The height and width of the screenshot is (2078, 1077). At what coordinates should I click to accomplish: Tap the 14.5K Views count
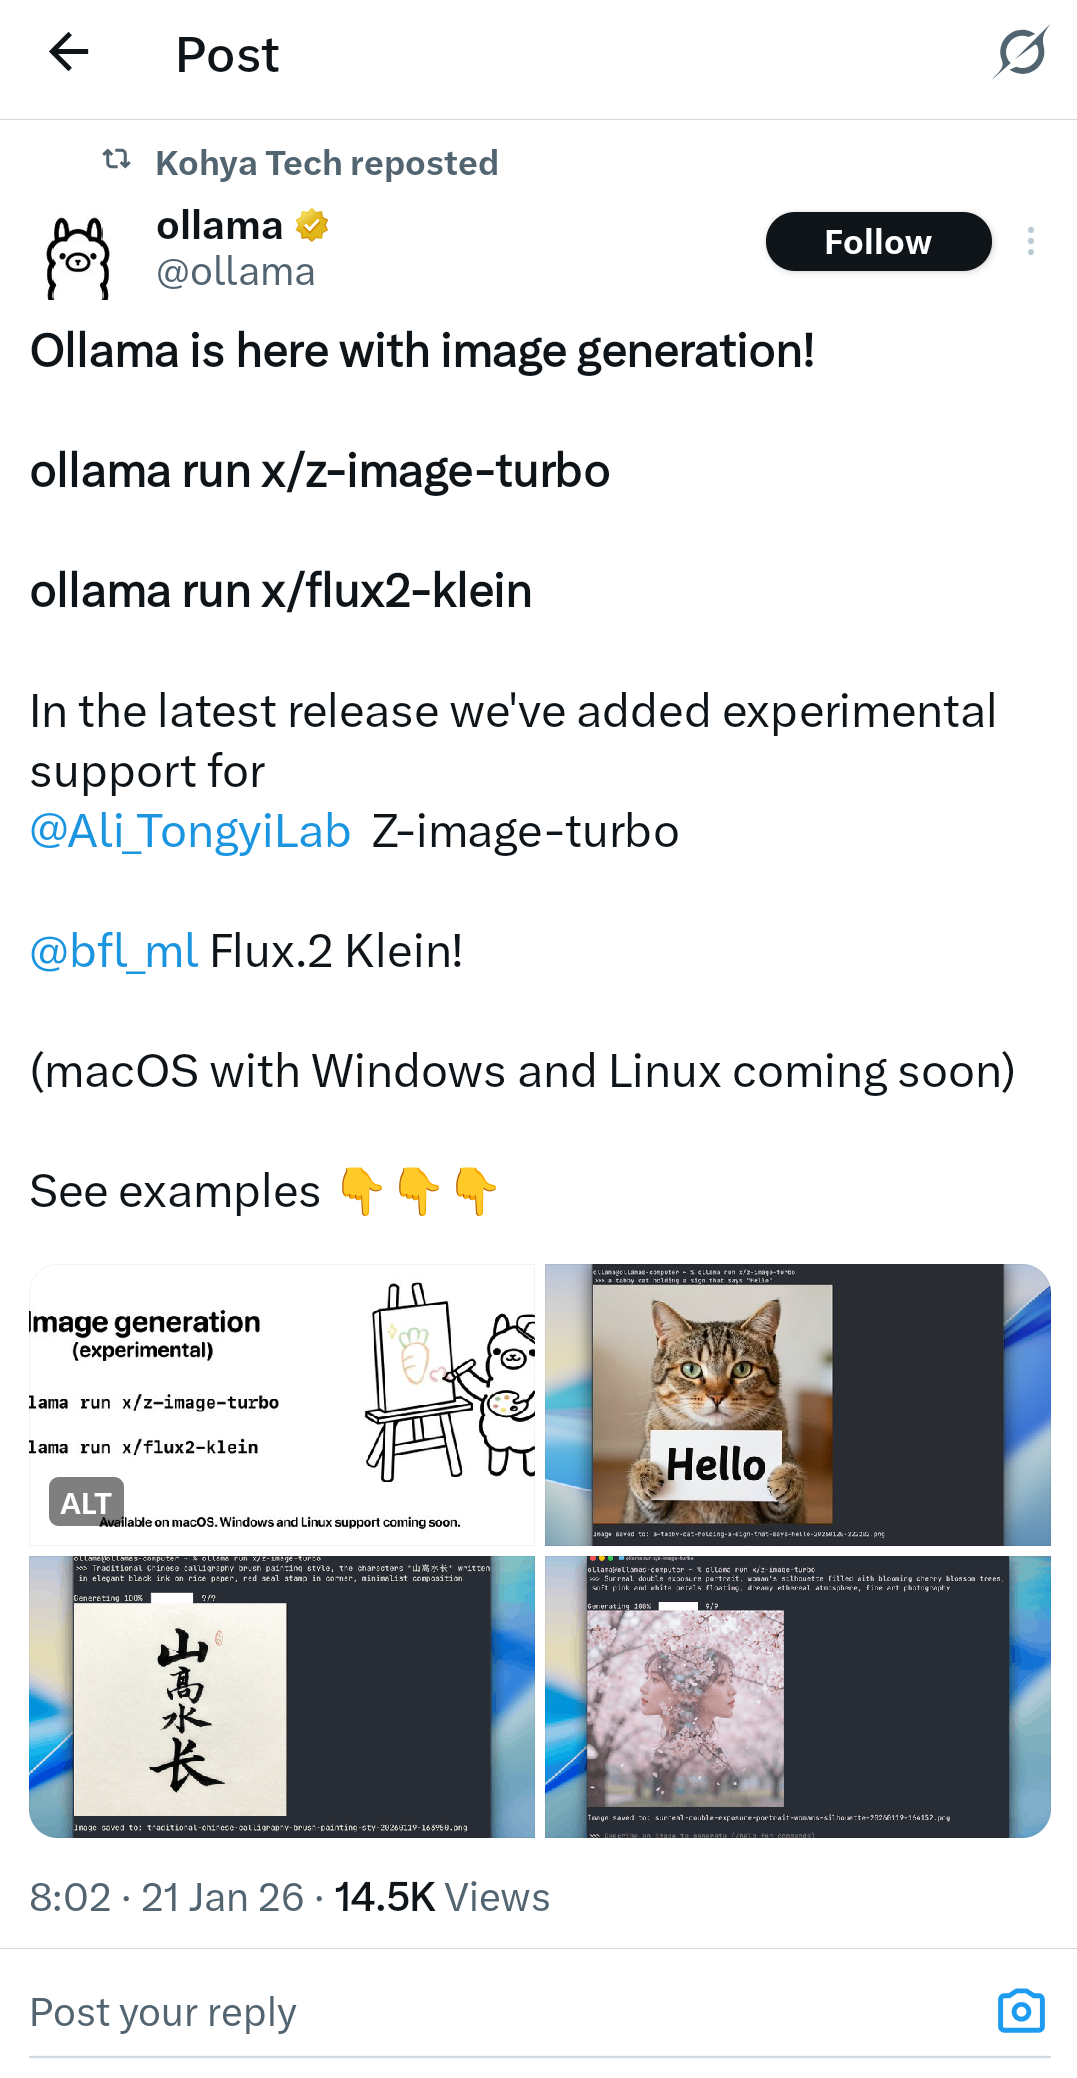click(442, 1897)
